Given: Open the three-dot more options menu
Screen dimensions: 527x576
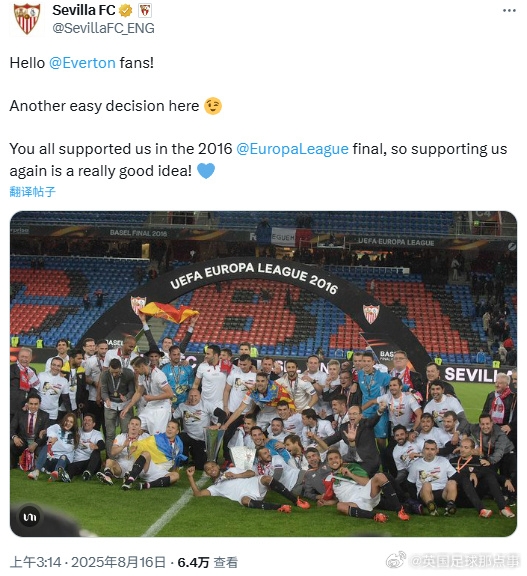Looking at the screenshot, I should (509, 11).
